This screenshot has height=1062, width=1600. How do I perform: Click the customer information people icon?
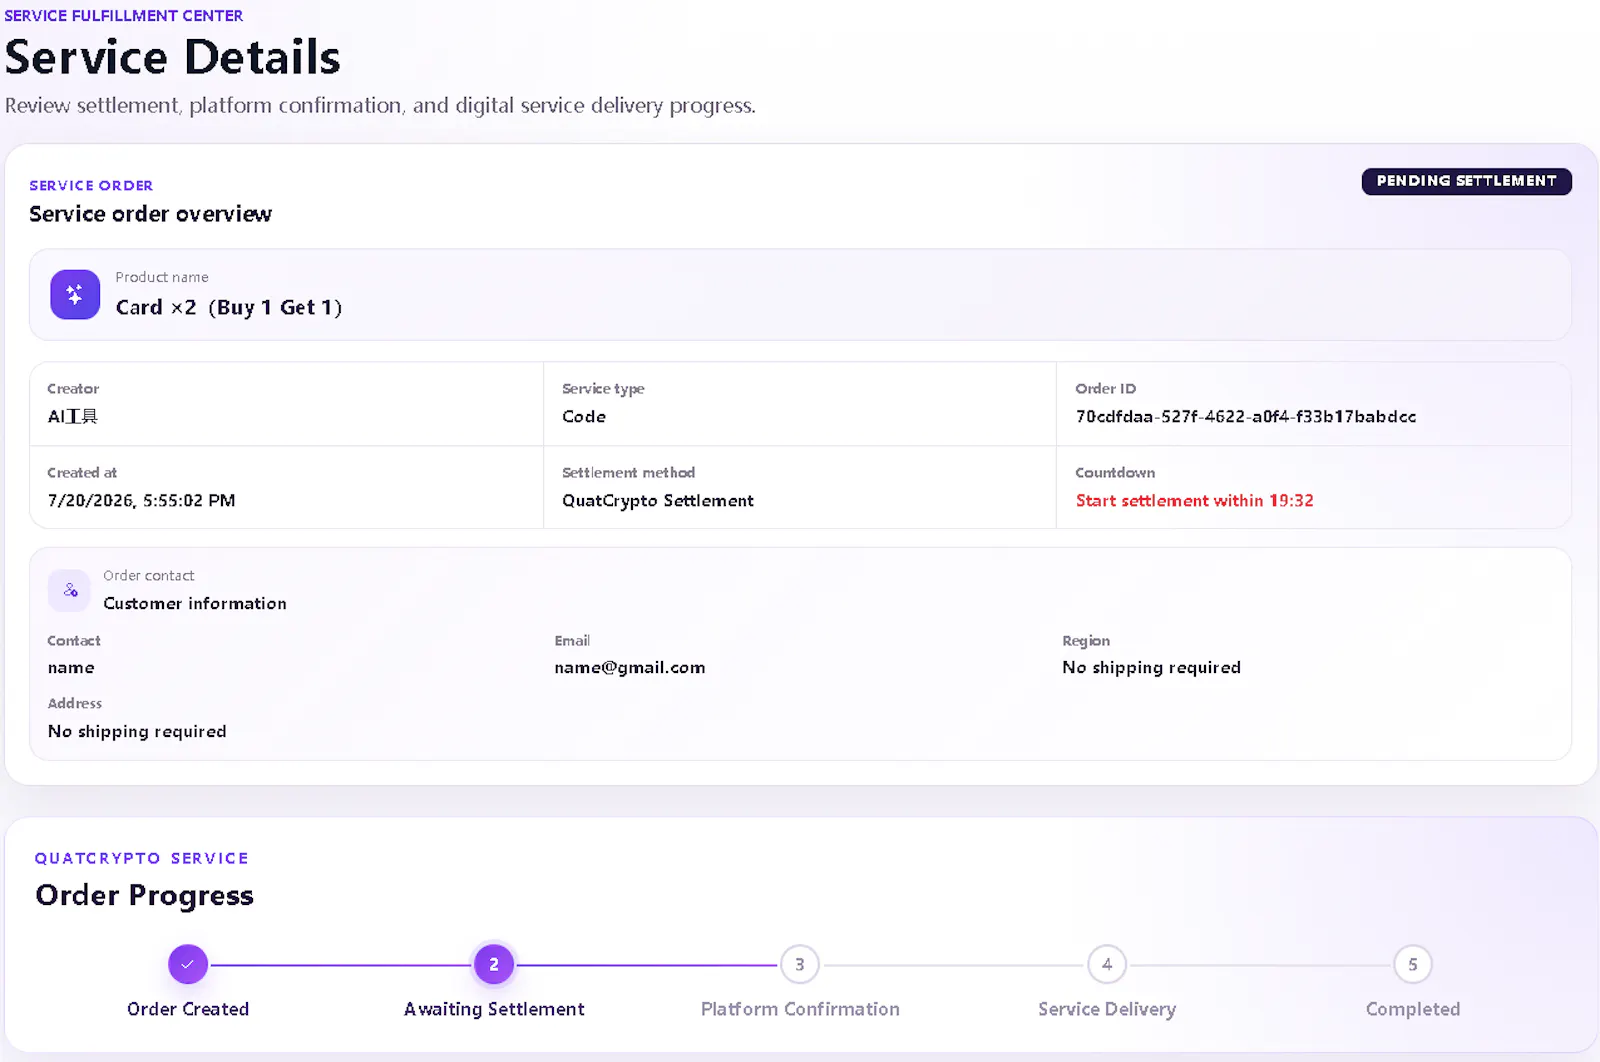pyautogui.click(x=70, y=590)
